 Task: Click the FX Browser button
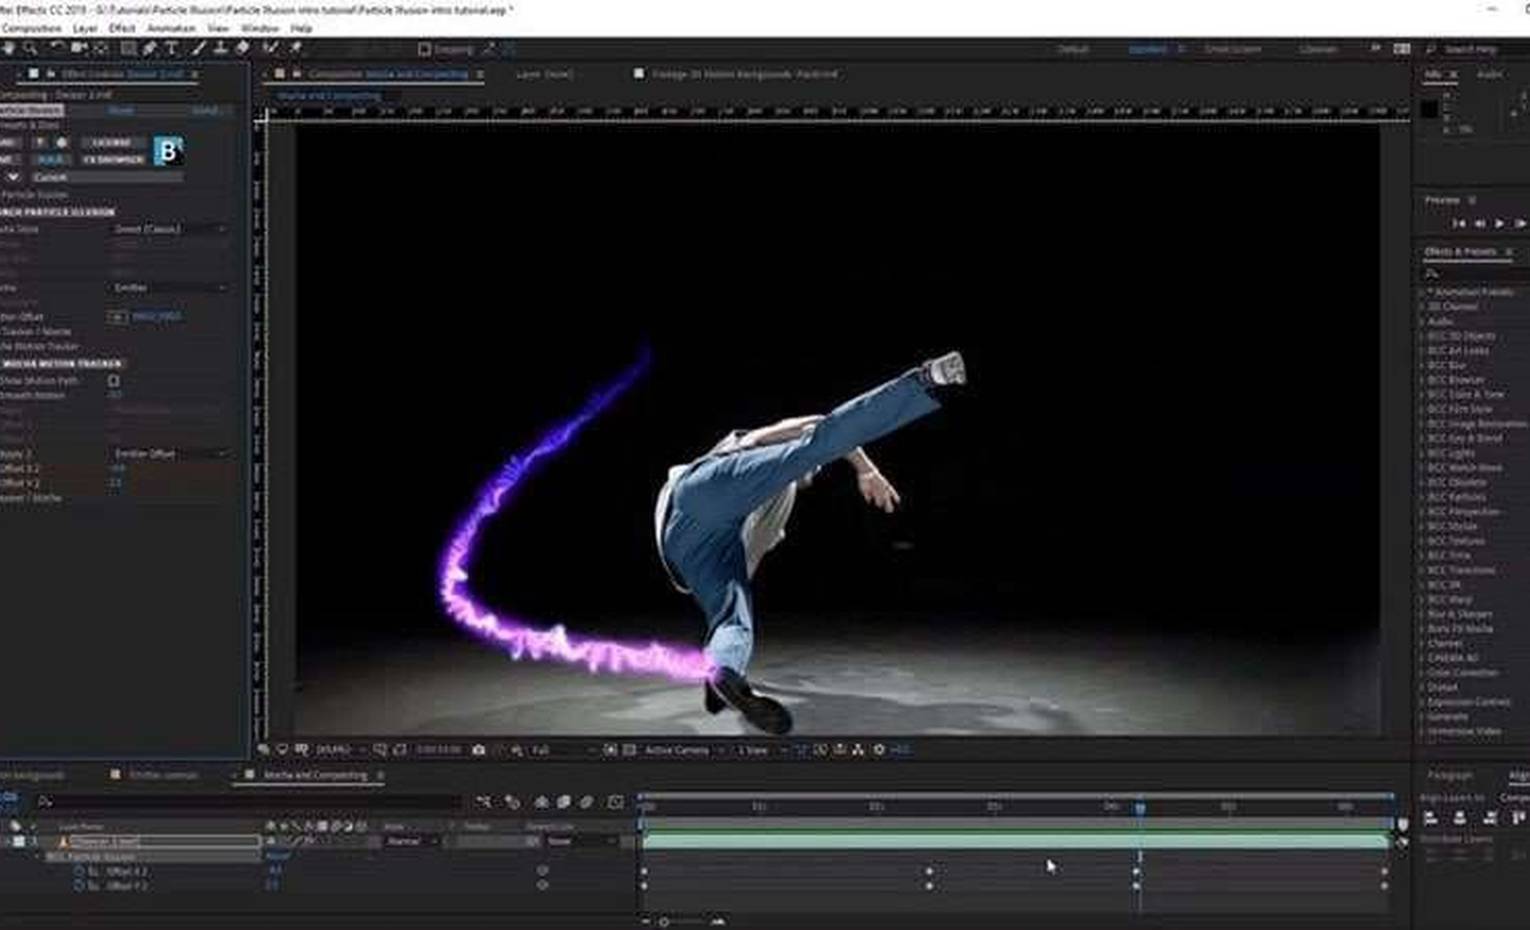113,159
